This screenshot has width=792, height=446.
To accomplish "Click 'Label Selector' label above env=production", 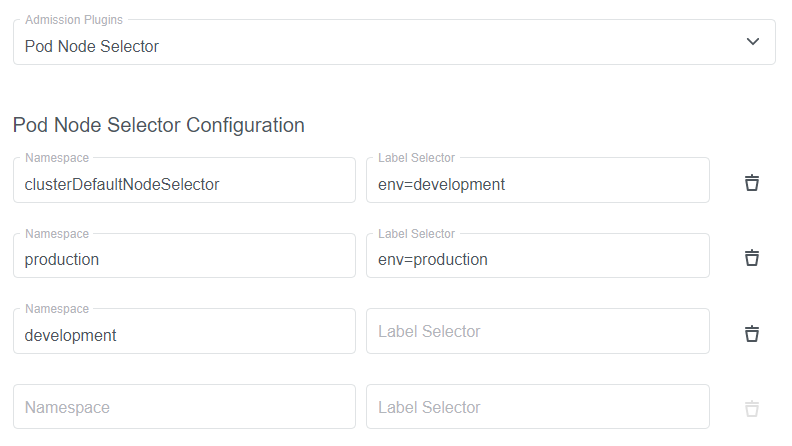I will 416,234.
